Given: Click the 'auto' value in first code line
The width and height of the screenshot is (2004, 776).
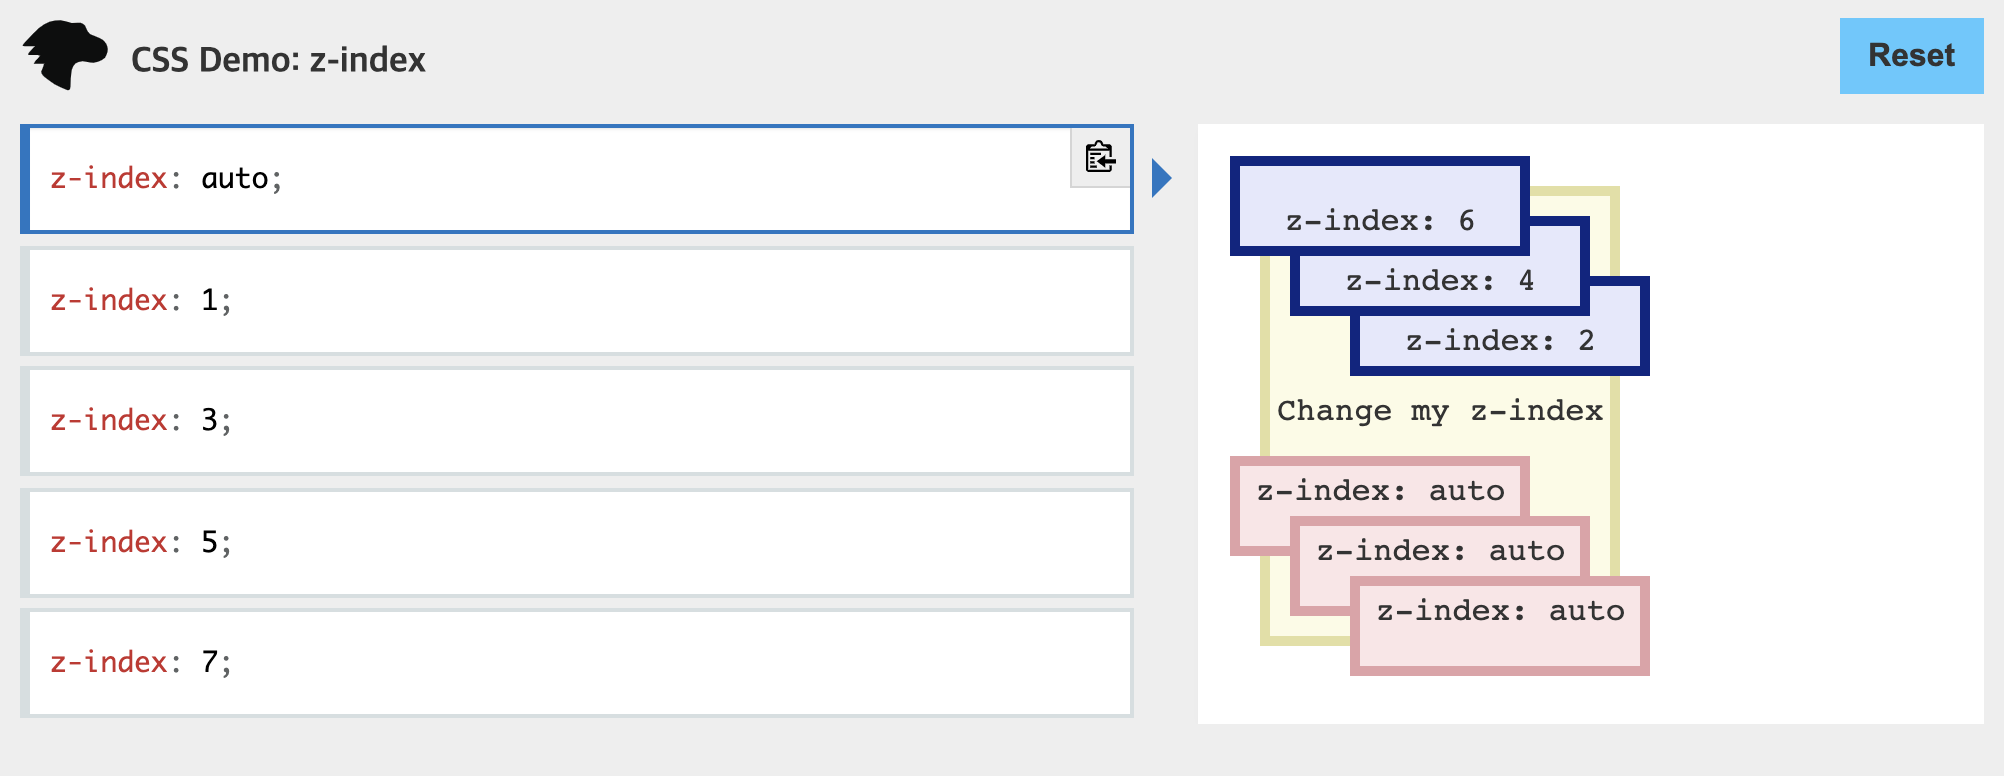Looking at the screenshot, I should click(235, 179).
